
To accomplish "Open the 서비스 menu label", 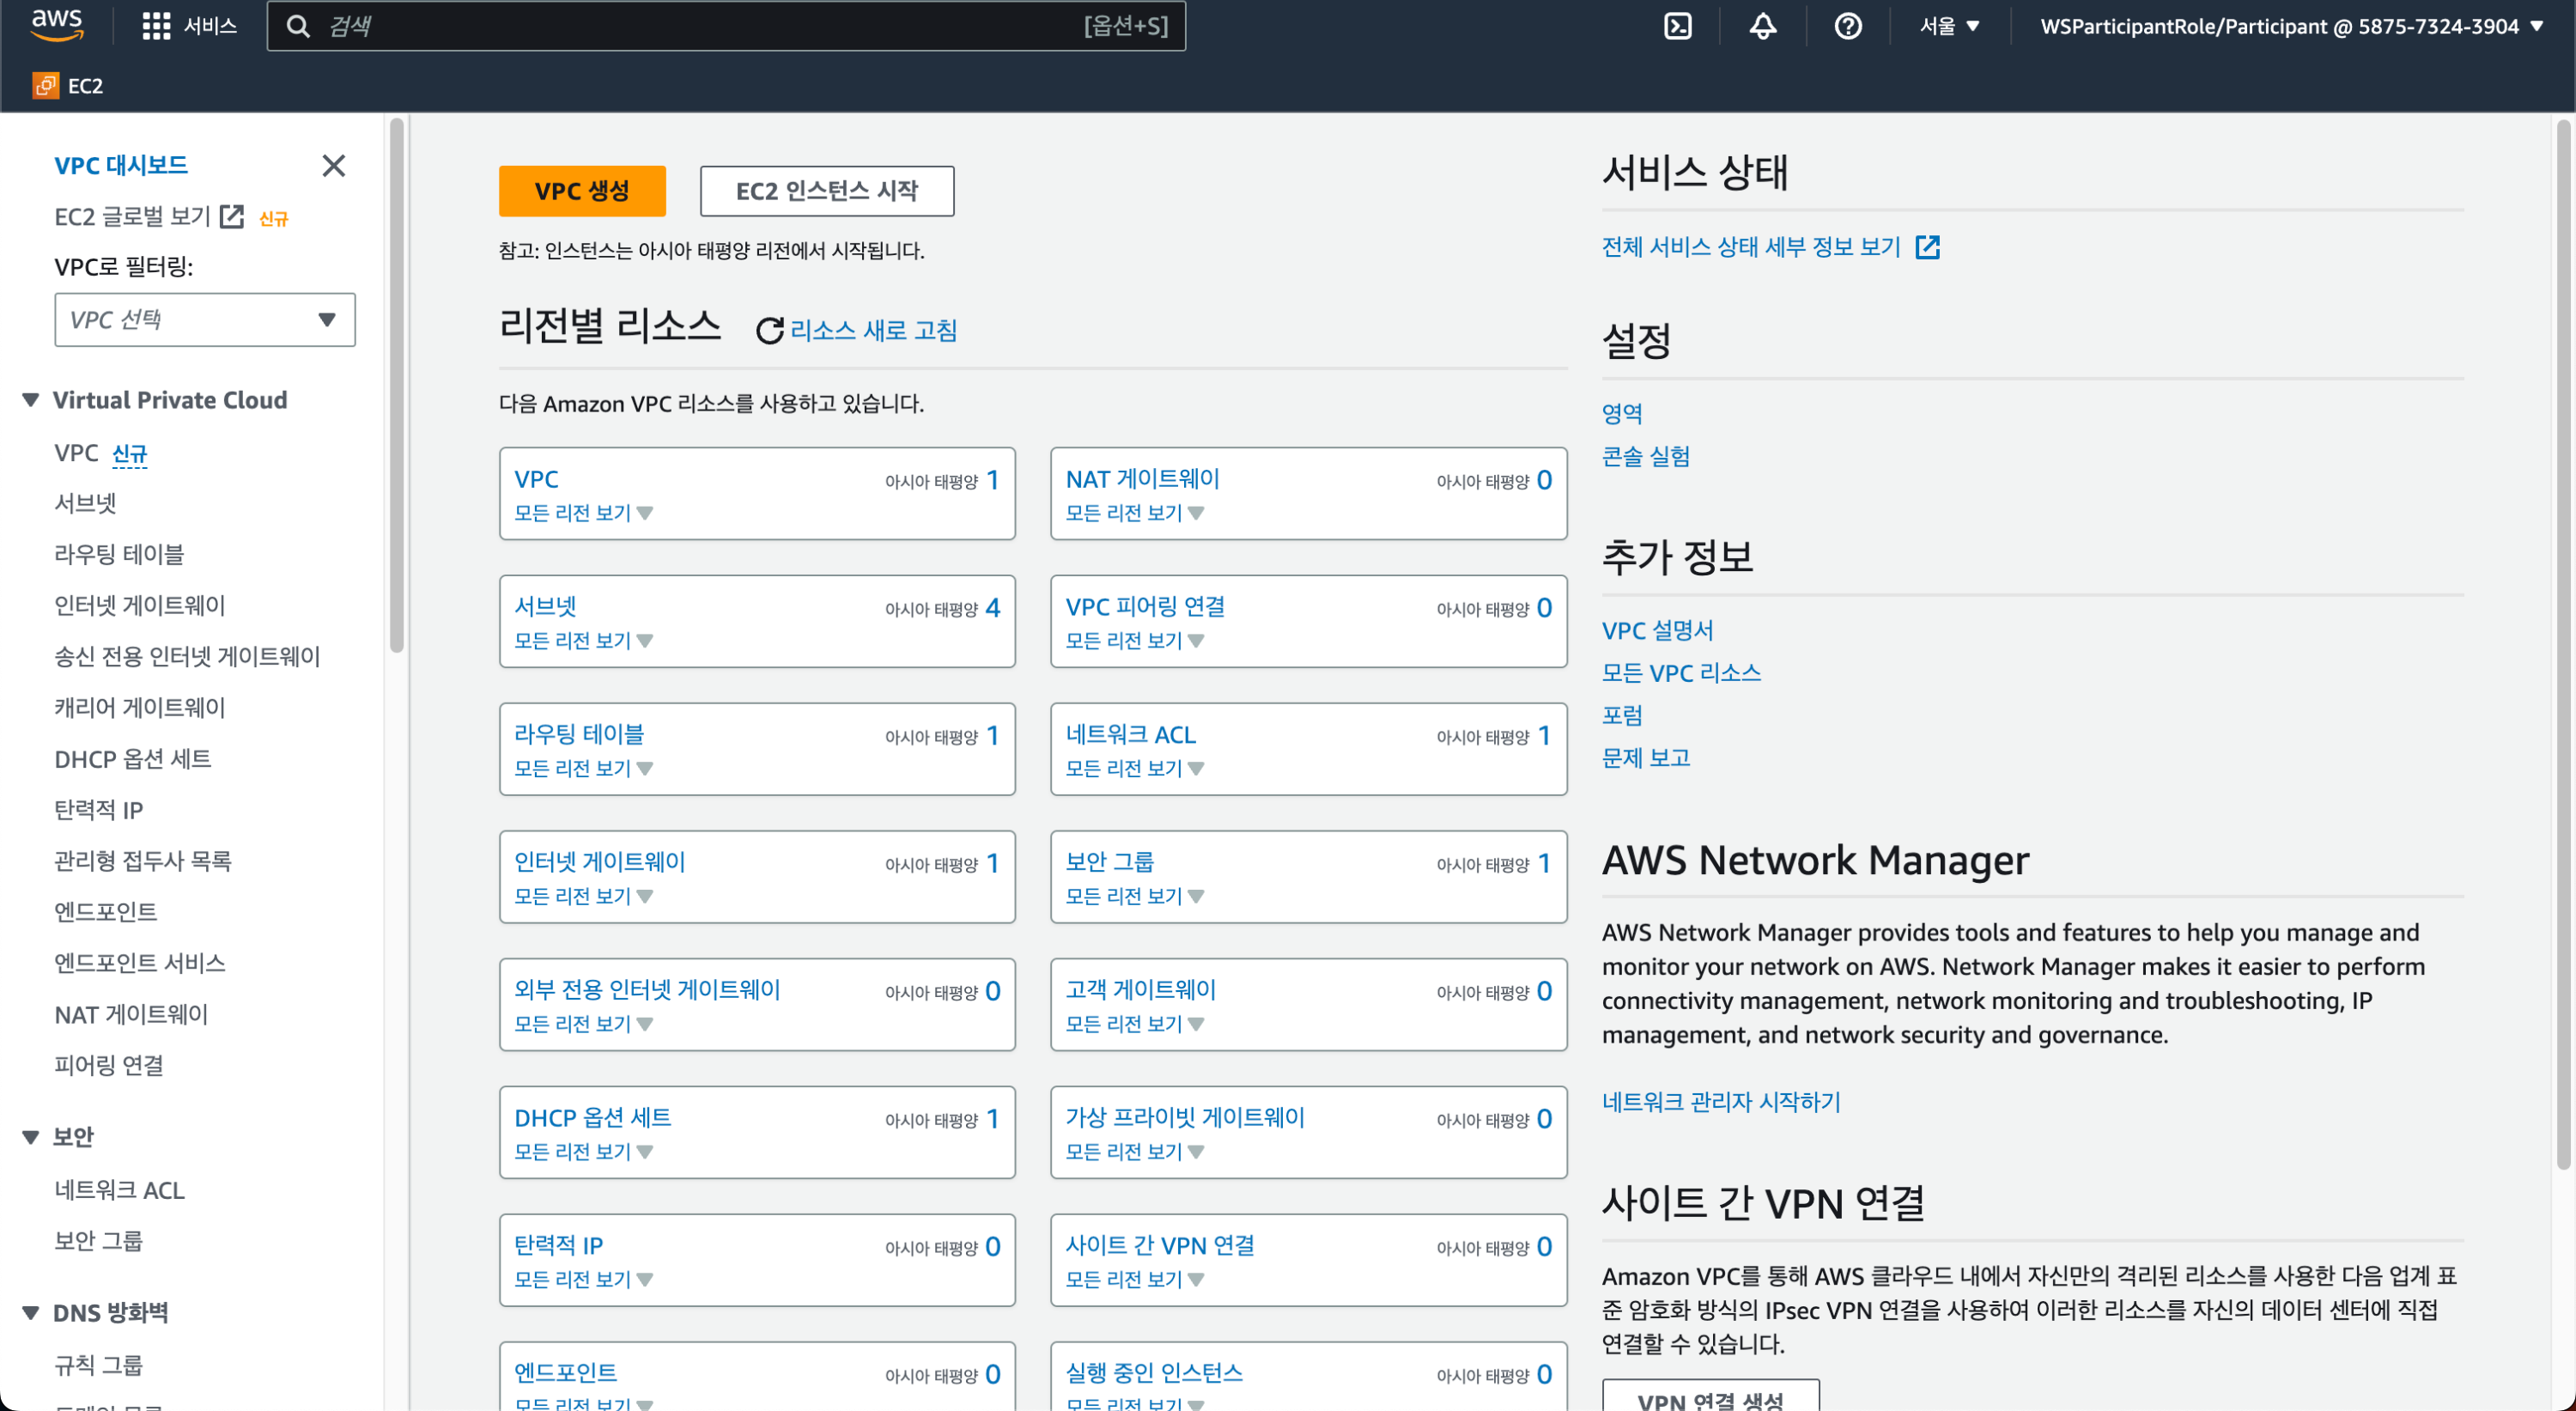I will click(x=210, y=26).
